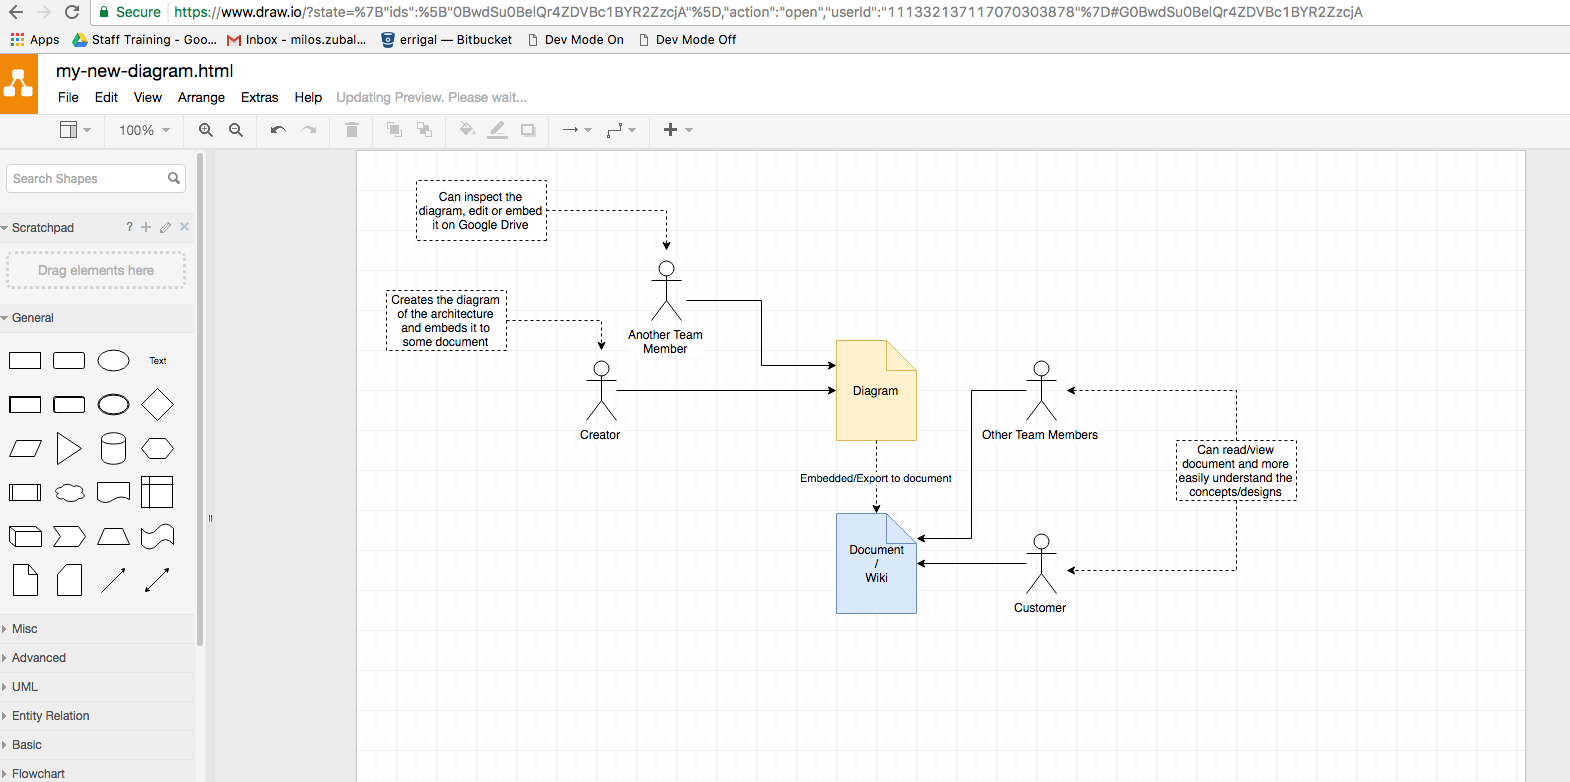The image size is (1570, 782).
Task: Open the 100% zoom level dropdown
Action: click(x=144, y=130)
